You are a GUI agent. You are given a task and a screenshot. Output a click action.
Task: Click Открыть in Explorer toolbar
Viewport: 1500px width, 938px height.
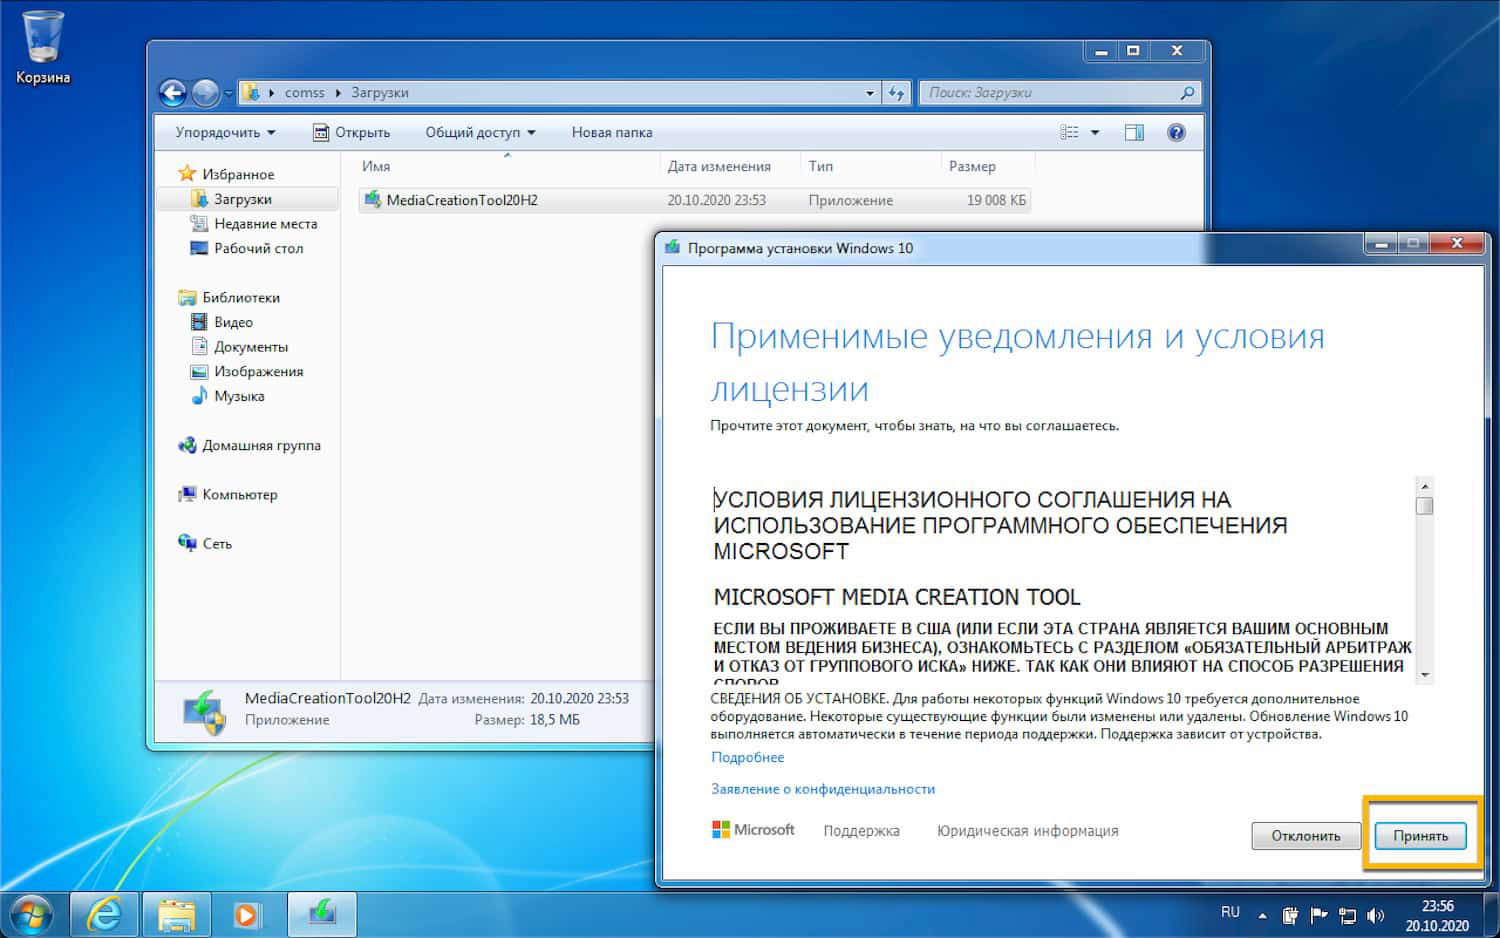[x=351, y=132]
